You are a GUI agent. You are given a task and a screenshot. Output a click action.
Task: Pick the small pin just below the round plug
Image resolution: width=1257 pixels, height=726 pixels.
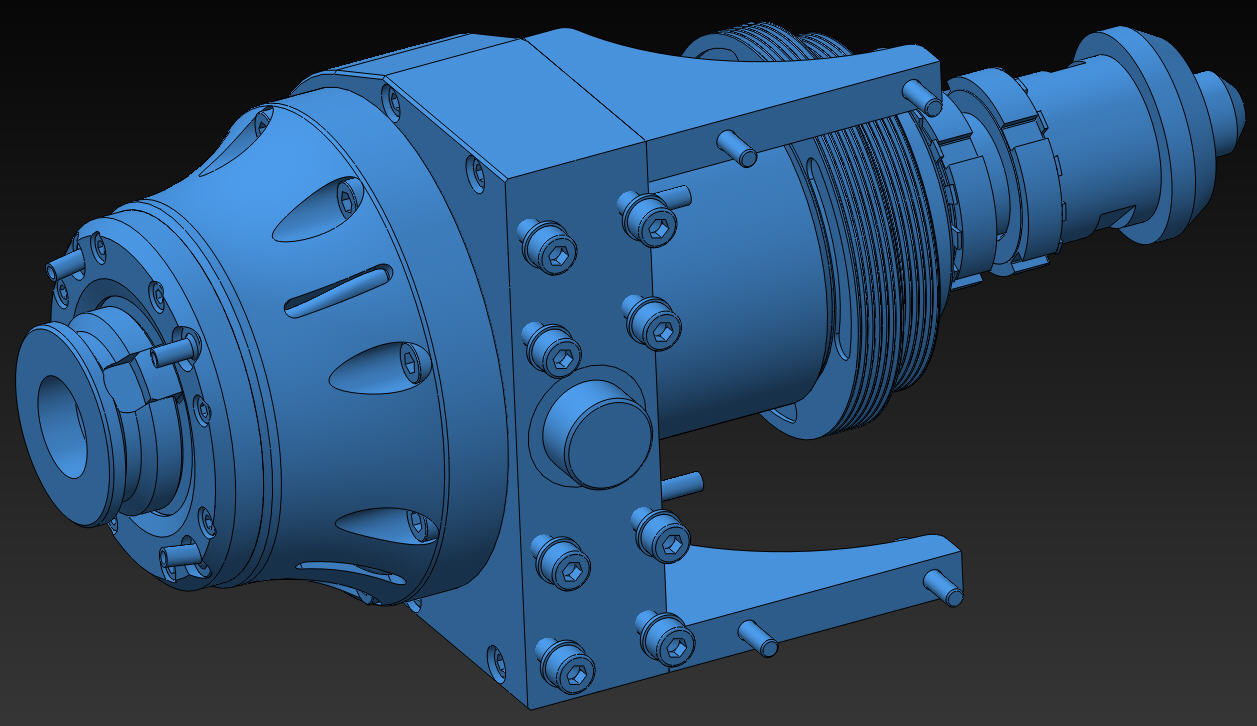[x=680, y=483]
